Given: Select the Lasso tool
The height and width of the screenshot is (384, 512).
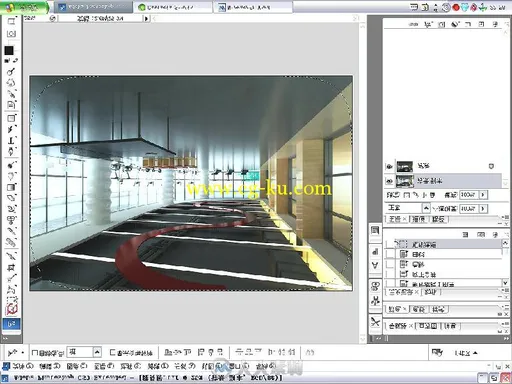Looking at the screenshot, I should [x=11, y=288].
